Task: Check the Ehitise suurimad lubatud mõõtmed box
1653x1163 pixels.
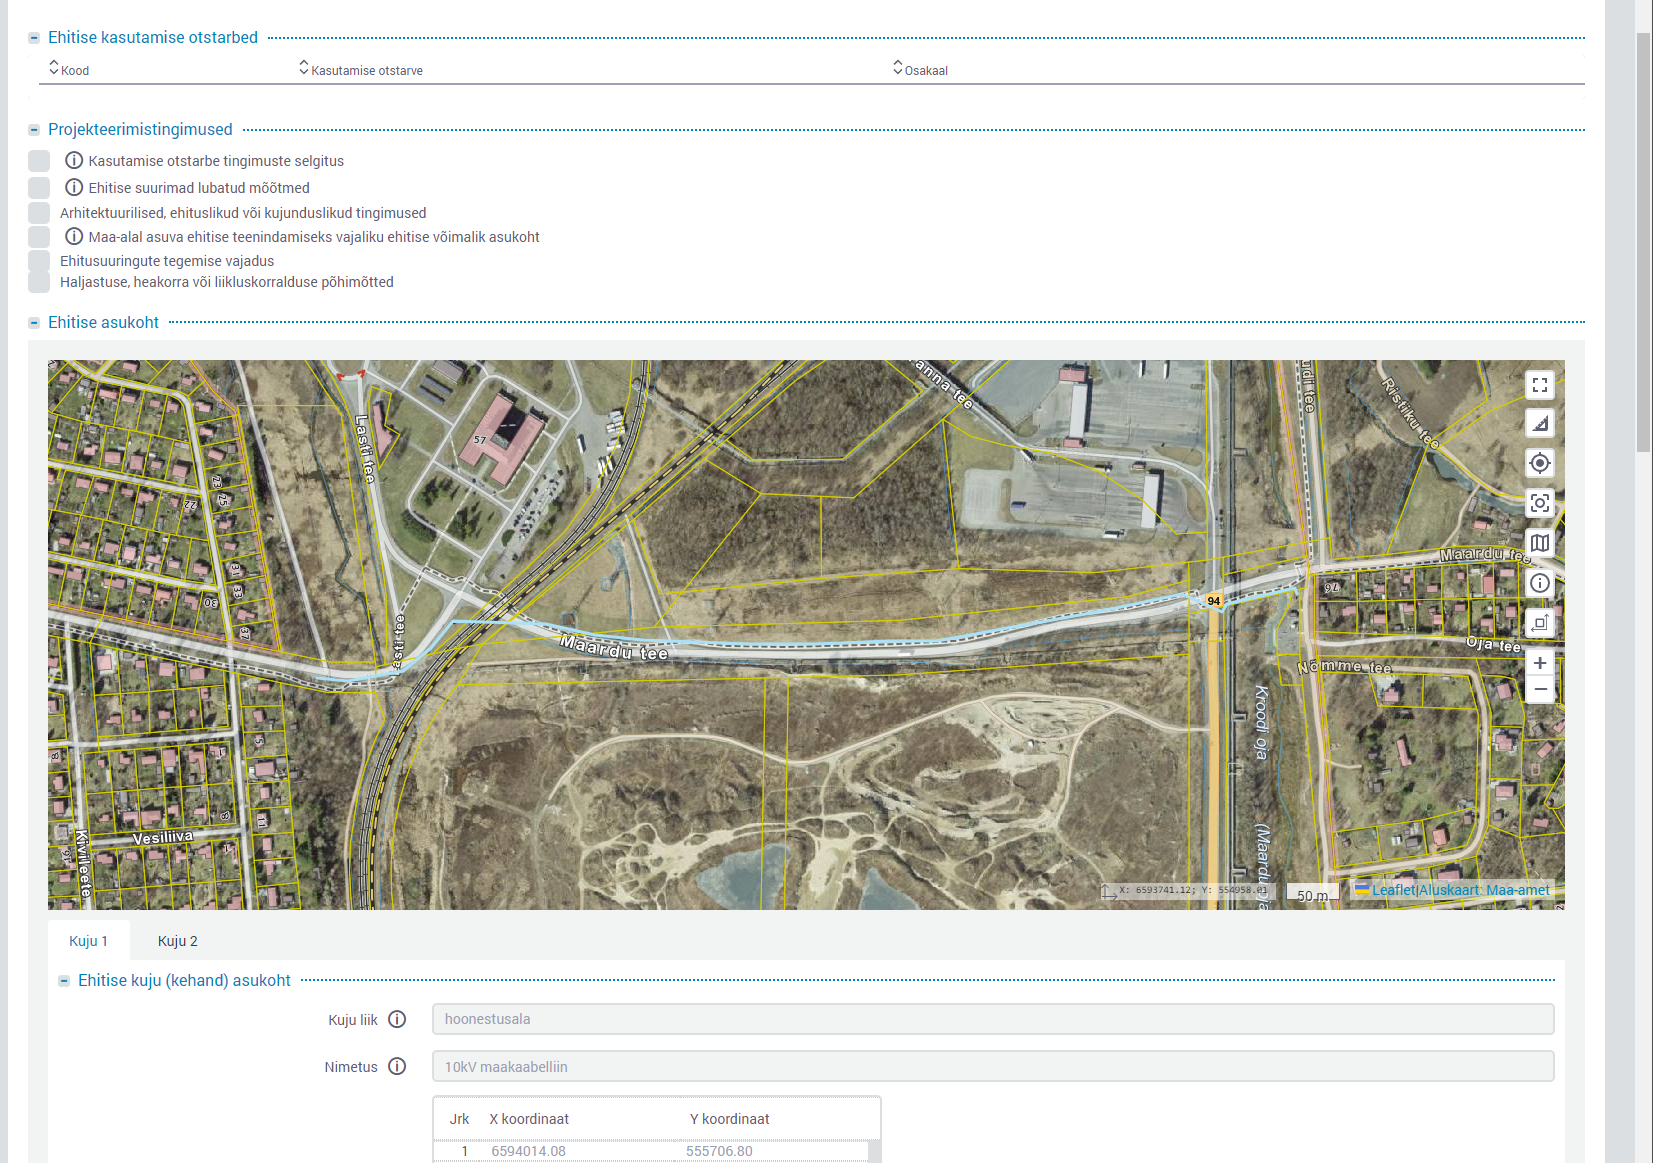Action: [39, 188]
